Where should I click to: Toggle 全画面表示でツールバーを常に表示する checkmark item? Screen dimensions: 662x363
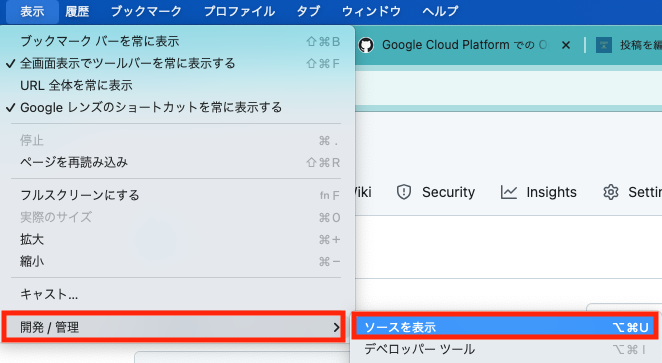coord(177,63)
